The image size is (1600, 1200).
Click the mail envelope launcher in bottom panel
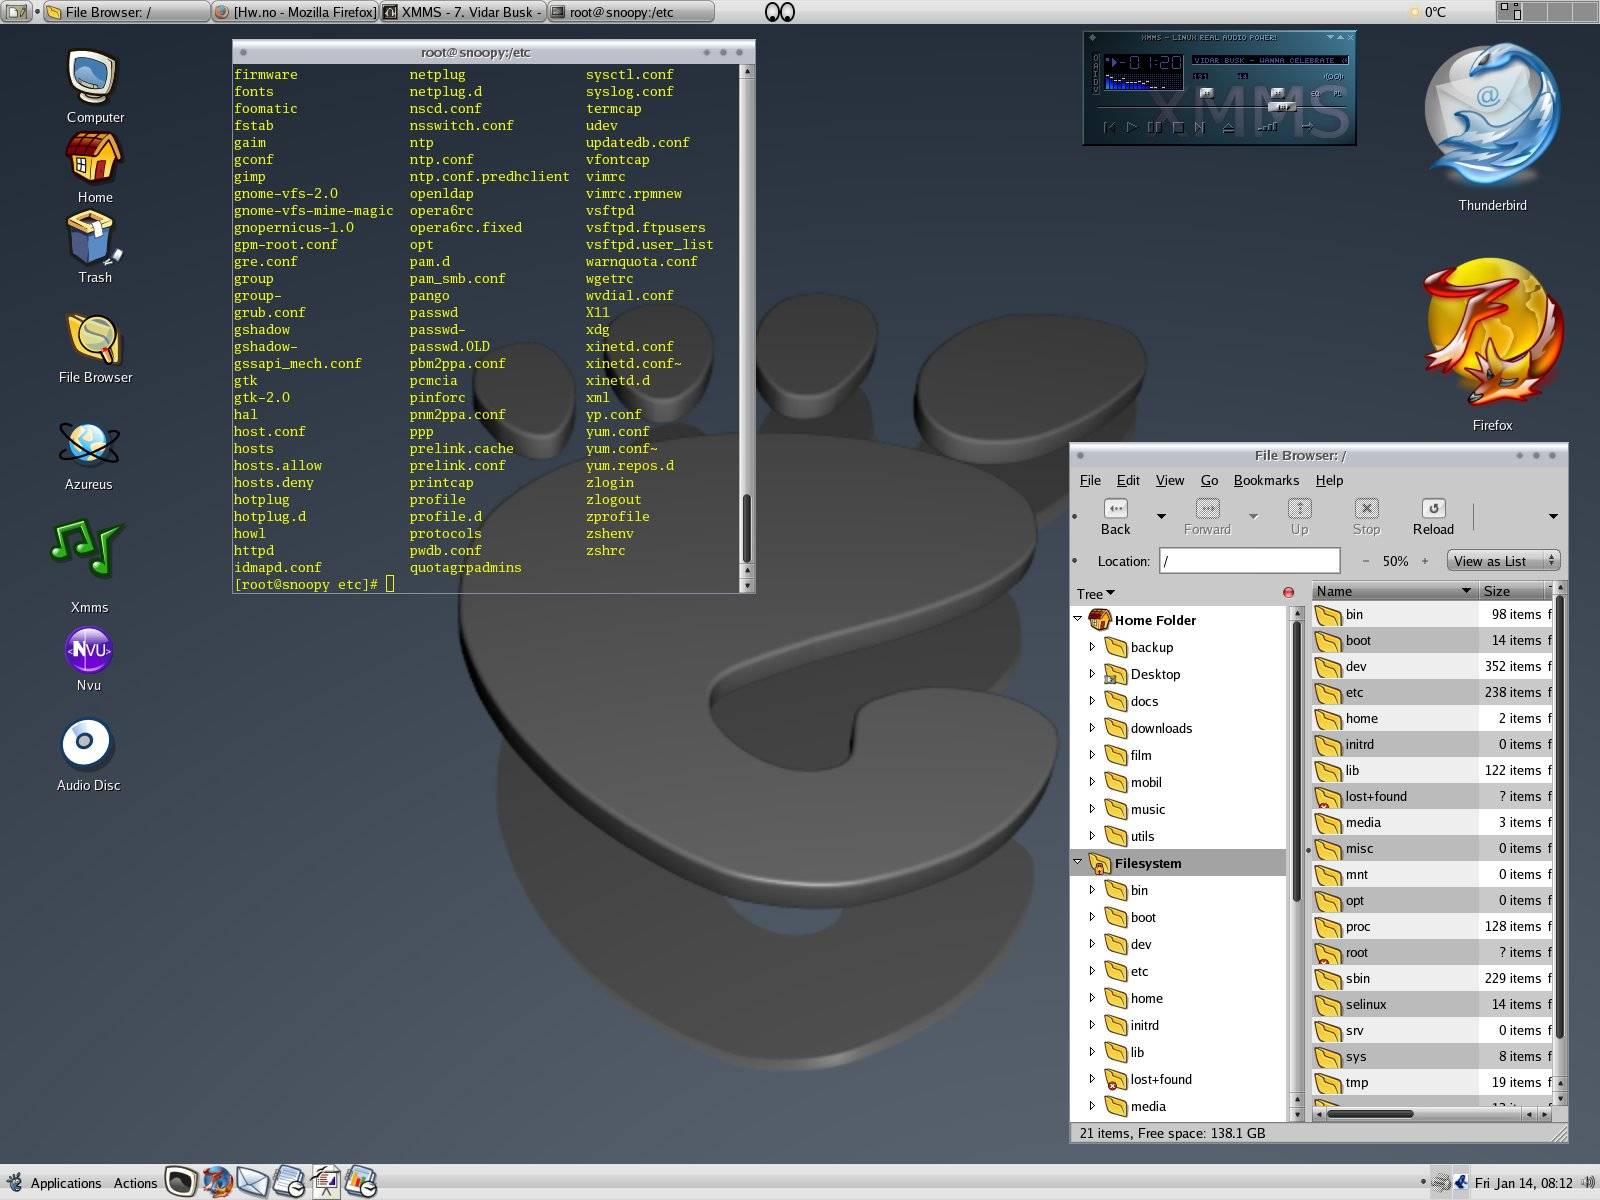[252, 1183]
